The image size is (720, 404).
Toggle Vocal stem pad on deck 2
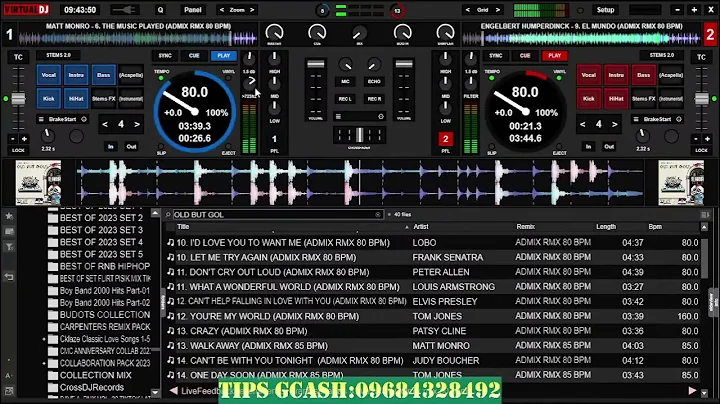coord(589,75)
